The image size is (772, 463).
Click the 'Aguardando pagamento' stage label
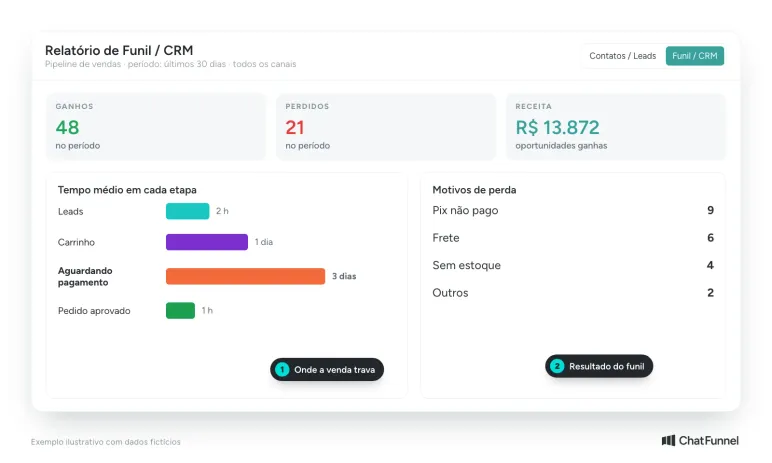click(85, 277)
